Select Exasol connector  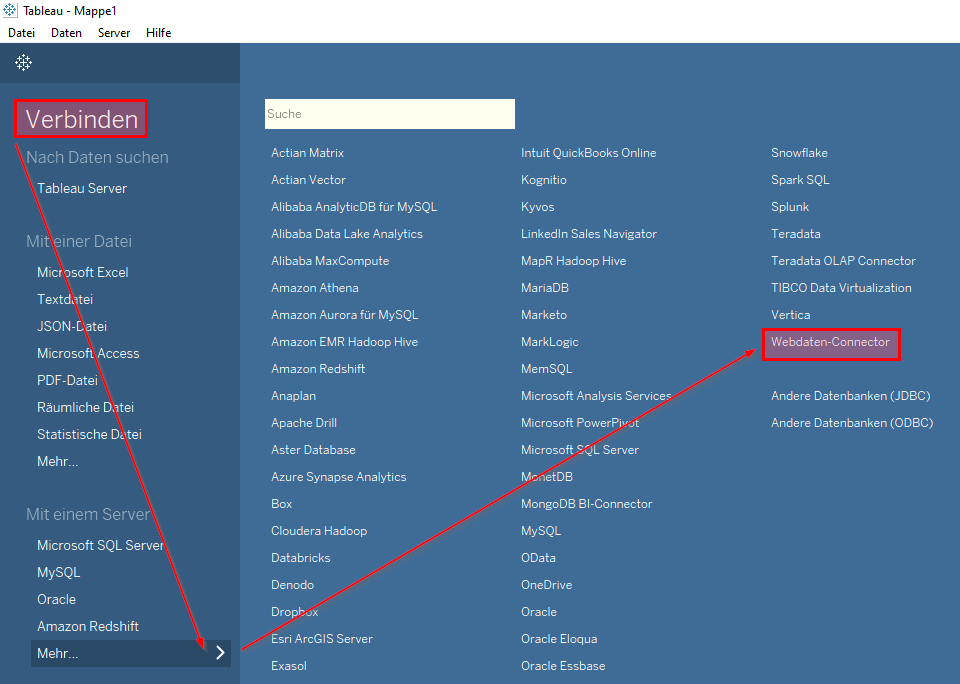(x=289, y=664)
